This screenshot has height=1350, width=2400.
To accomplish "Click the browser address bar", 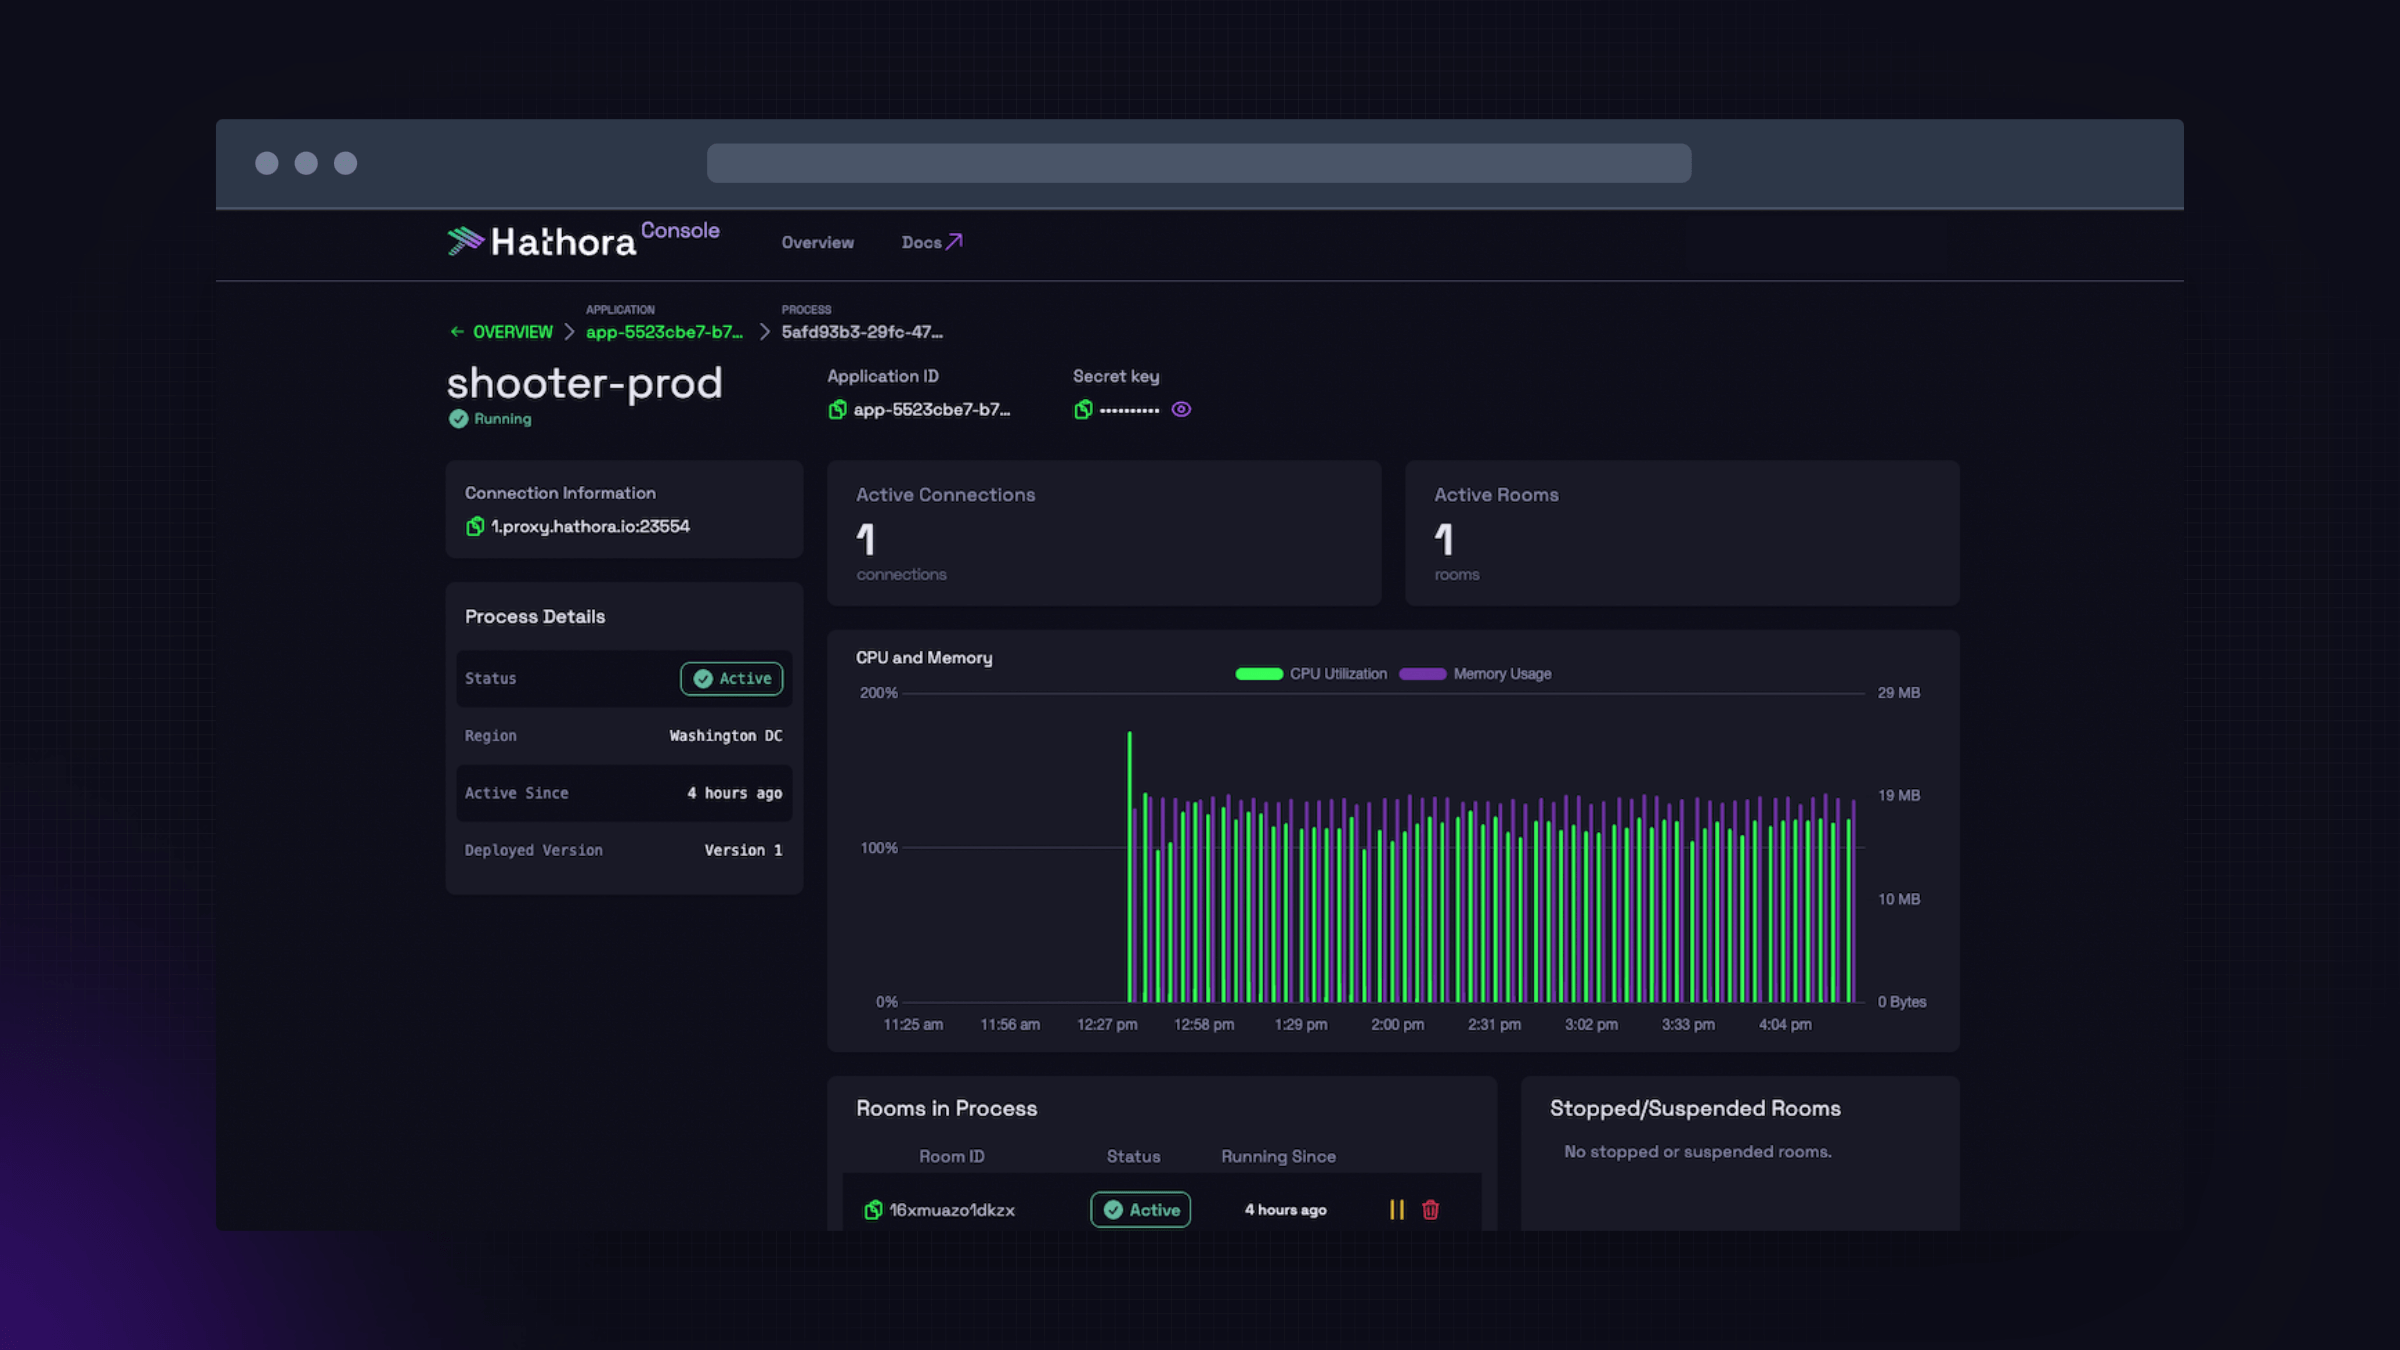I will (x=1199, y=163).
